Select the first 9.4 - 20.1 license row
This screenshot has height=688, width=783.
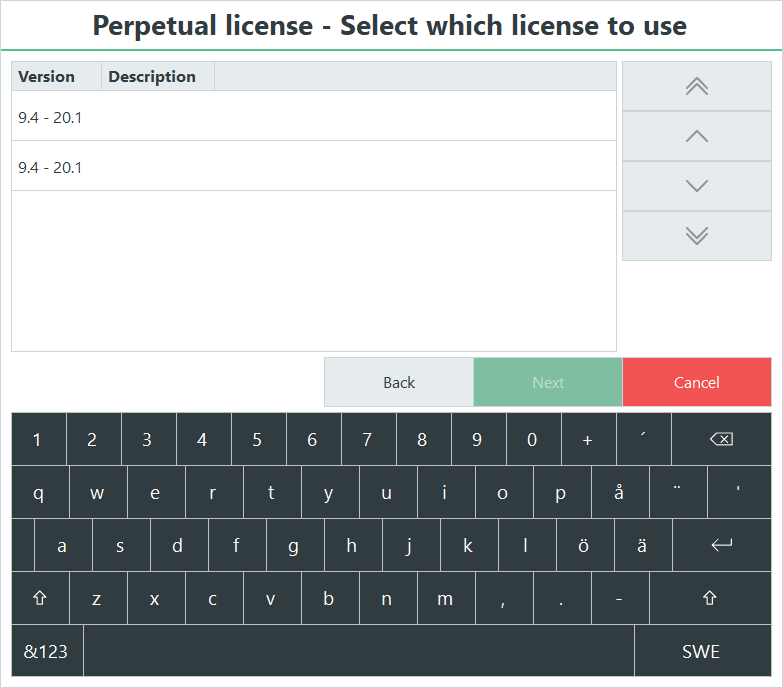[314, 116]
